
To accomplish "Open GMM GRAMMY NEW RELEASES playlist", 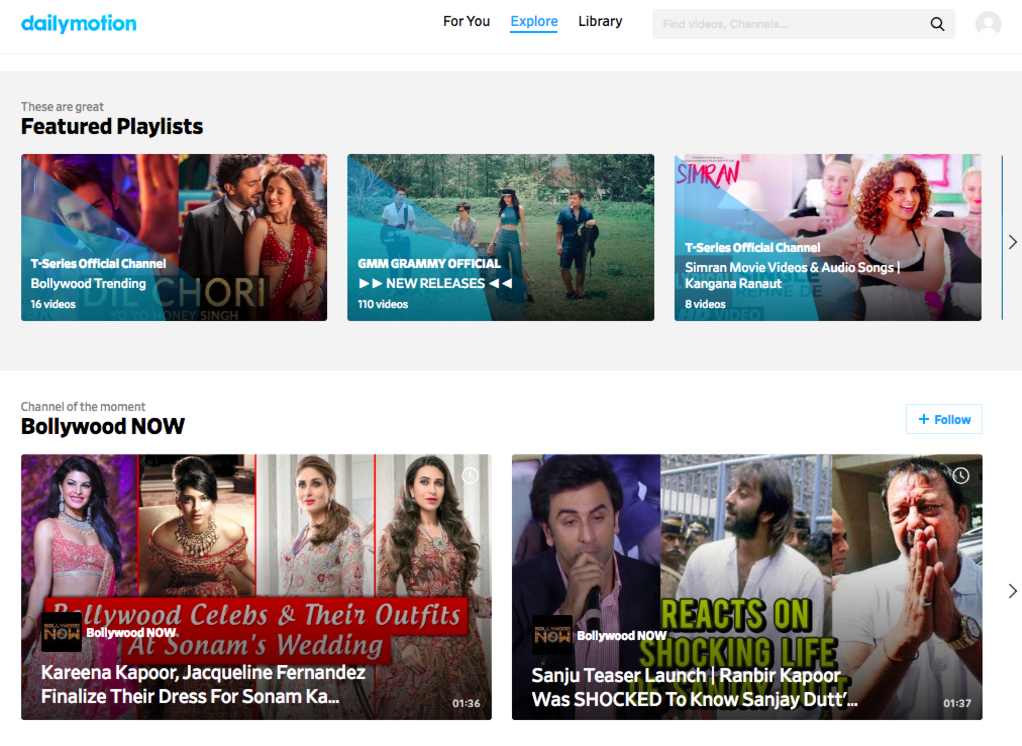I will point(501,237).
